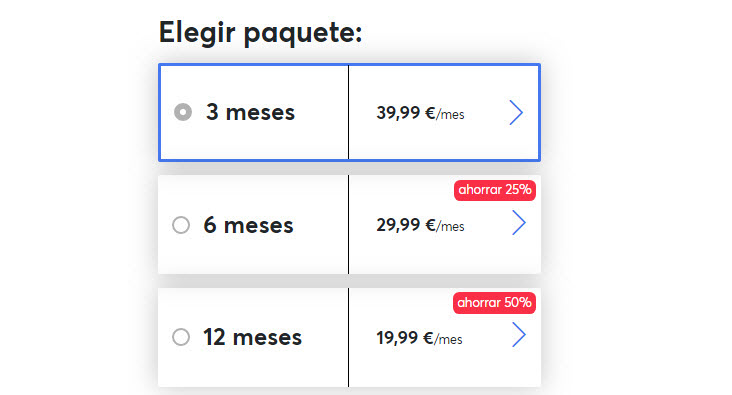Viewport: 732px width, 395px height.
Task: Click the highlighted 3-month package card
Action: pyautogui.click(x=349, y=113)
